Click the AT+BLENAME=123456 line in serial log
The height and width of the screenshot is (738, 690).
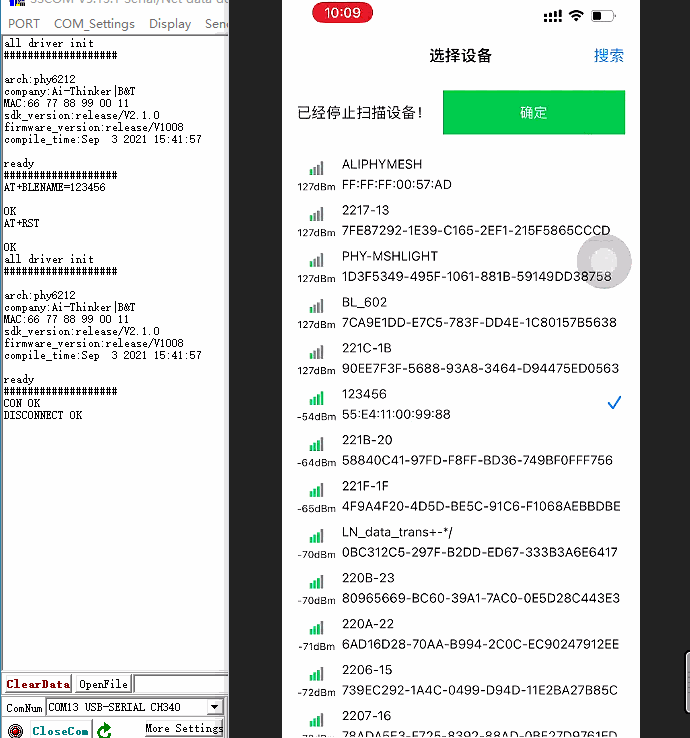(55, 187)
